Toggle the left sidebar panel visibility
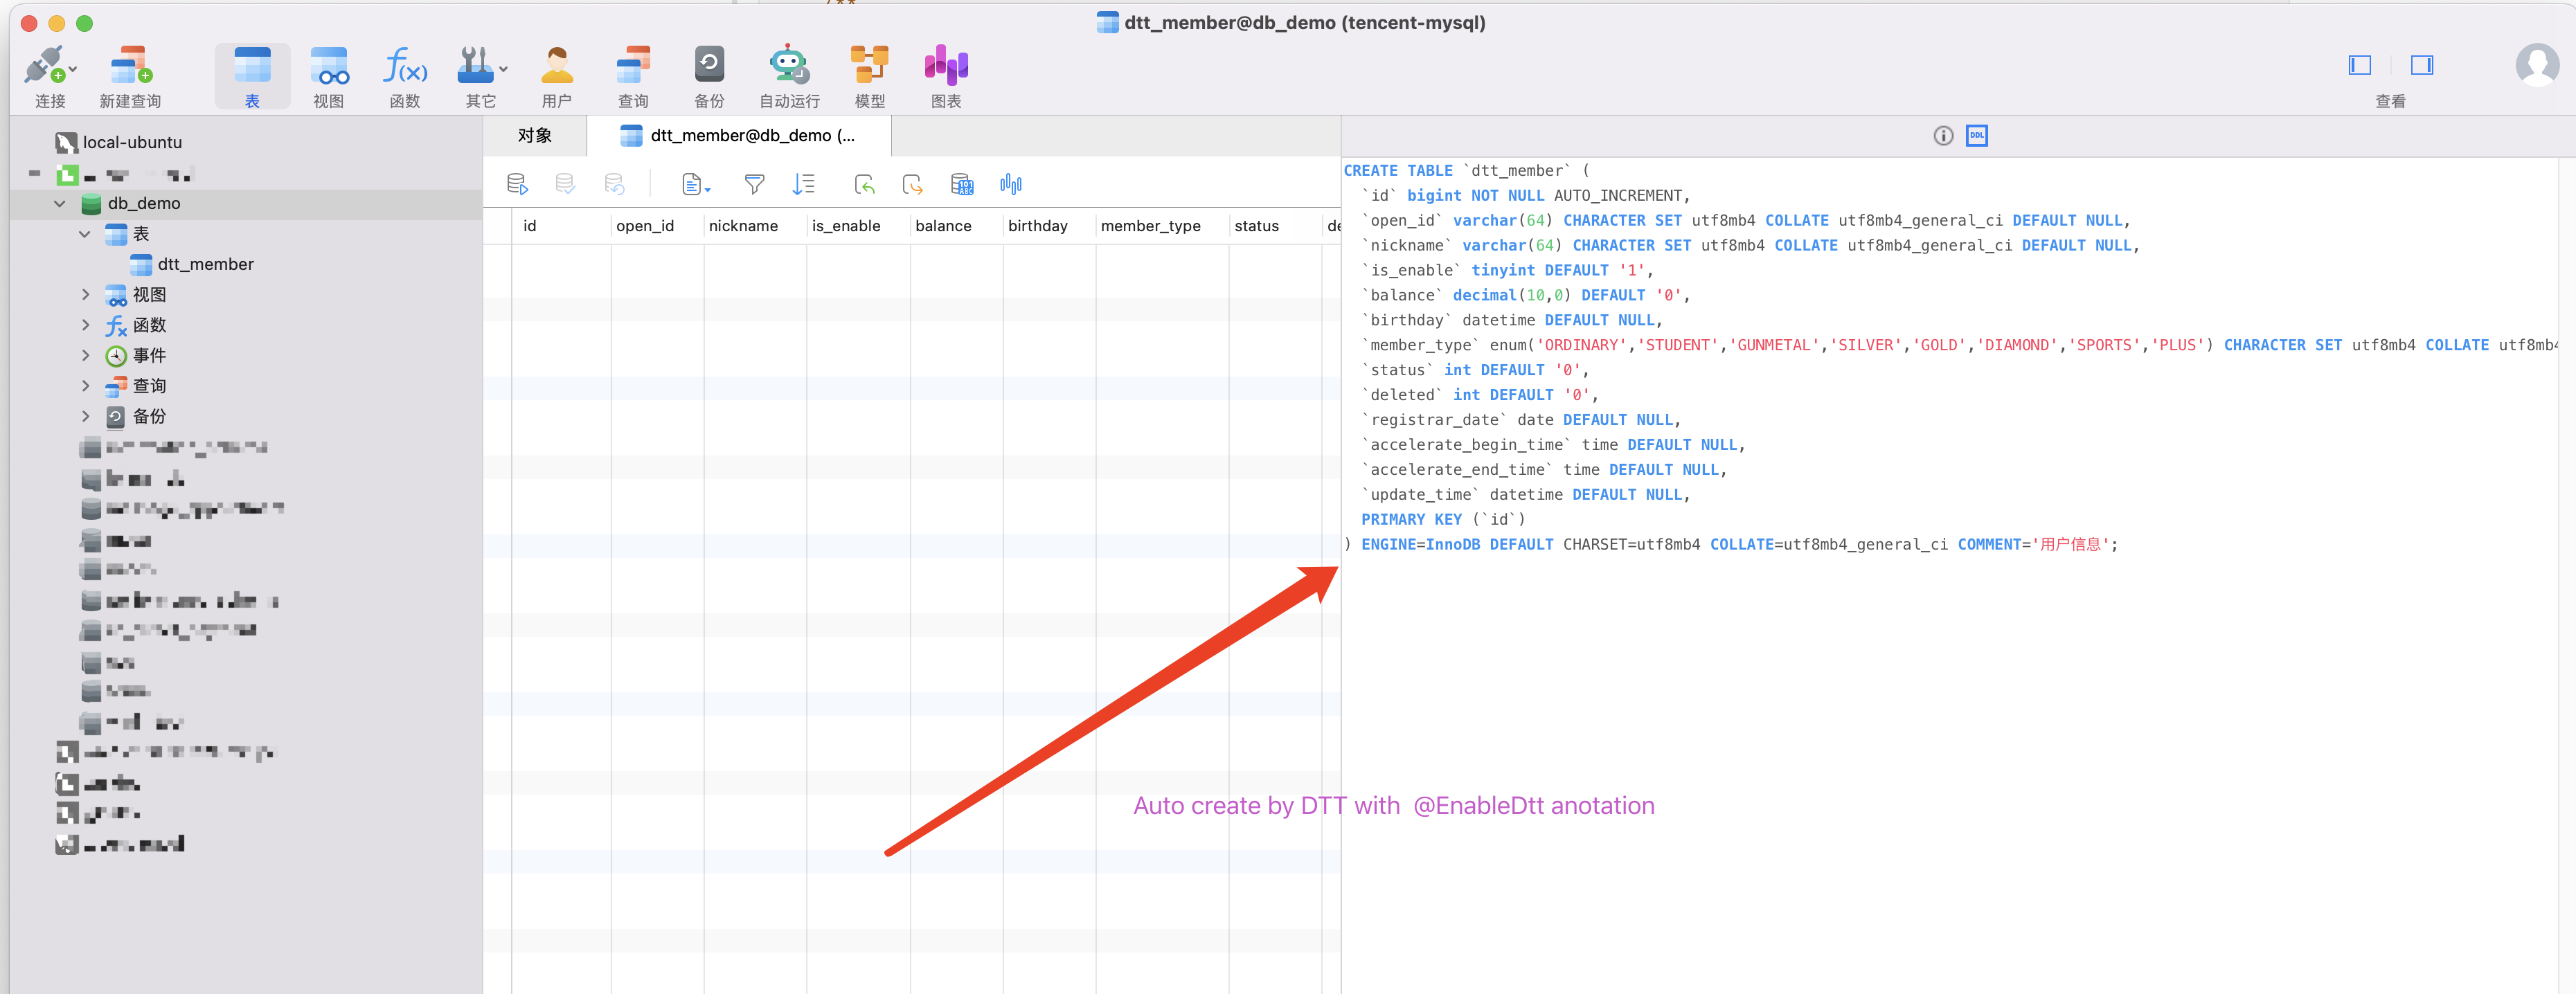The height and width of the screenshot is (994, 2576). (x=2359, y=66)
